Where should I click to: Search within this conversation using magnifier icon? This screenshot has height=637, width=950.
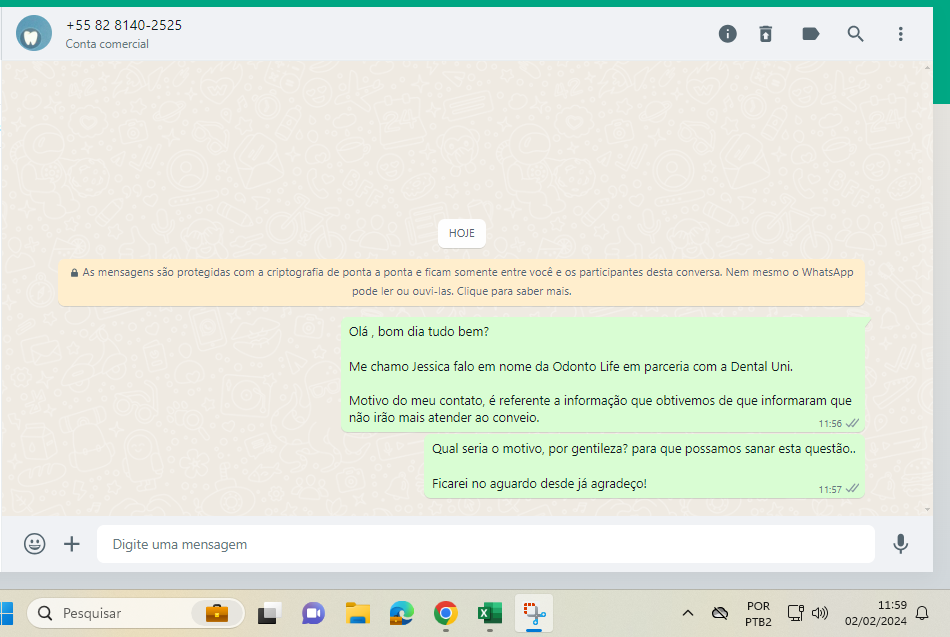click(855, 34)
